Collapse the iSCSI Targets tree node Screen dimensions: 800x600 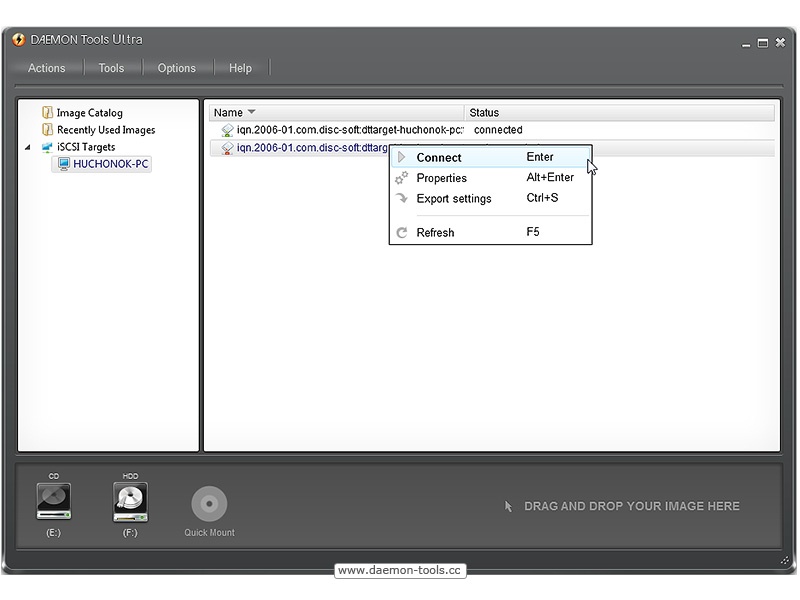point(28,147)
